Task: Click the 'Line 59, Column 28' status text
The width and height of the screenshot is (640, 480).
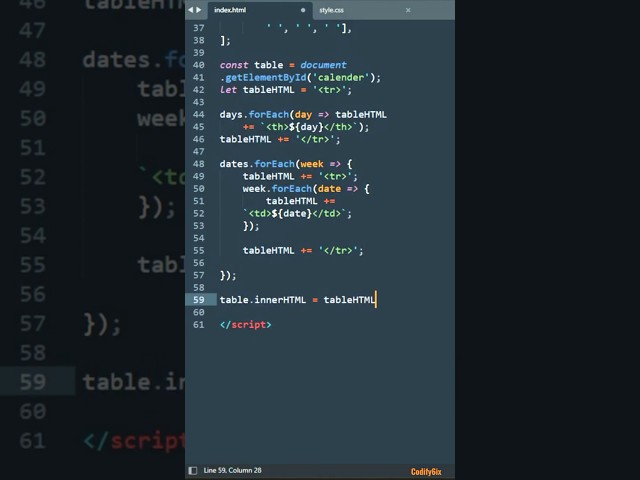Action: [233, 470]
